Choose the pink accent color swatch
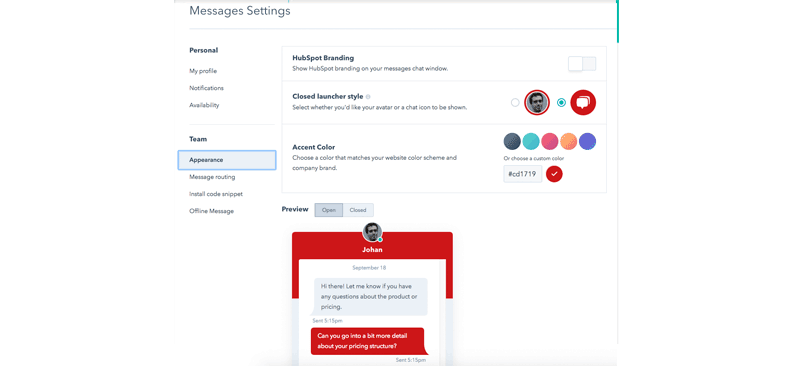 tap(549, 141)
